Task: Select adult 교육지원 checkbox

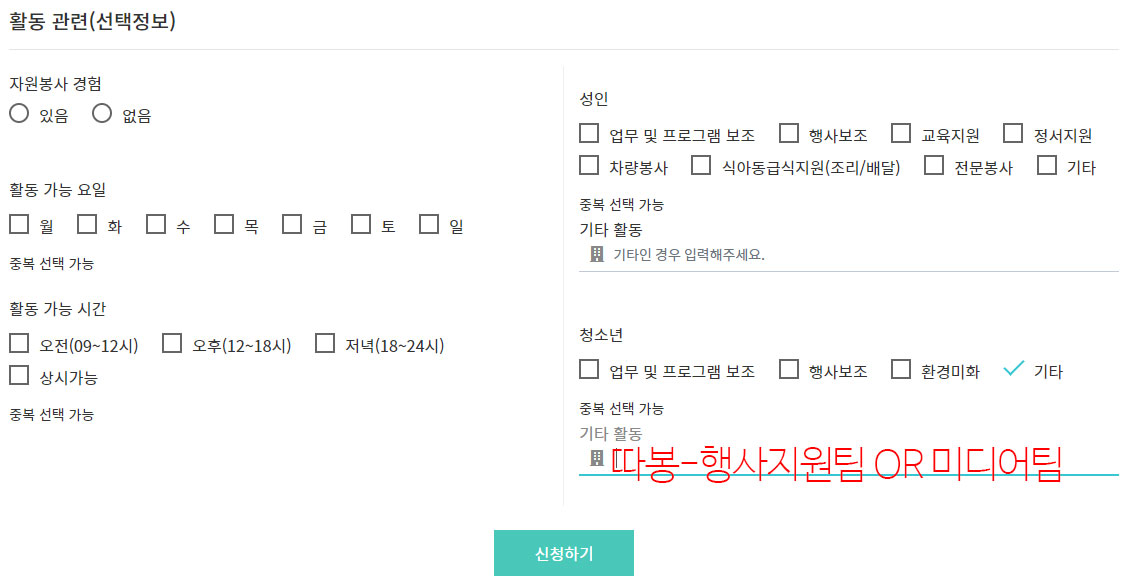Action: click(901, 134)
